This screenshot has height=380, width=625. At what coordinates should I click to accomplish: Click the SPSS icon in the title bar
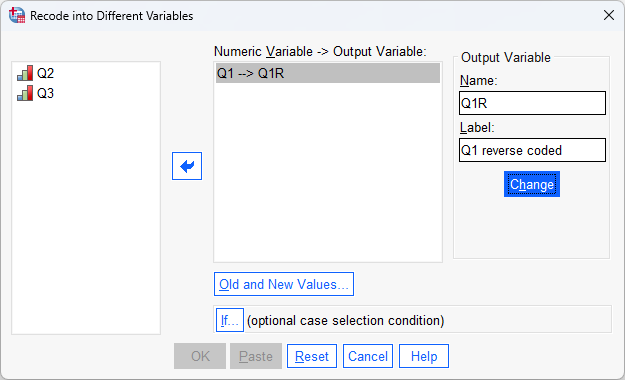coord(17,16)
